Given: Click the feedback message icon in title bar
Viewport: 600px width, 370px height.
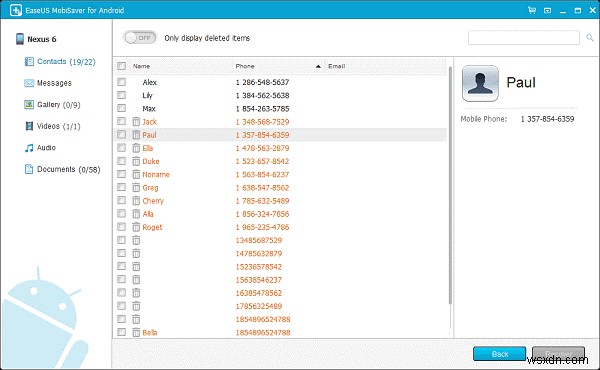Looking at the screenshot, I should pyautogui.click(x=548, y=11).
